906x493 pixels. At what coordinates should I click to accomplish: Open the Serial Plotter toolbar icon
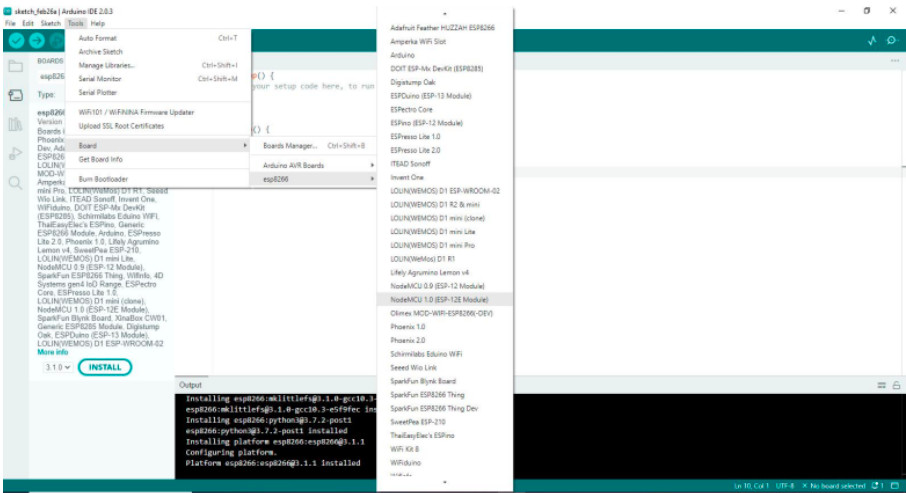tap(872, 40)
